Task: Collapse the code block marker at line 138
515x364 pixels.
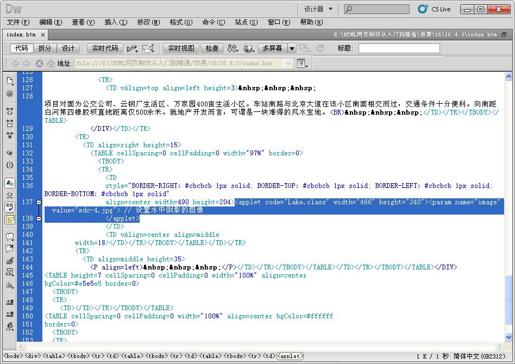Action: [x=39, y=219]
